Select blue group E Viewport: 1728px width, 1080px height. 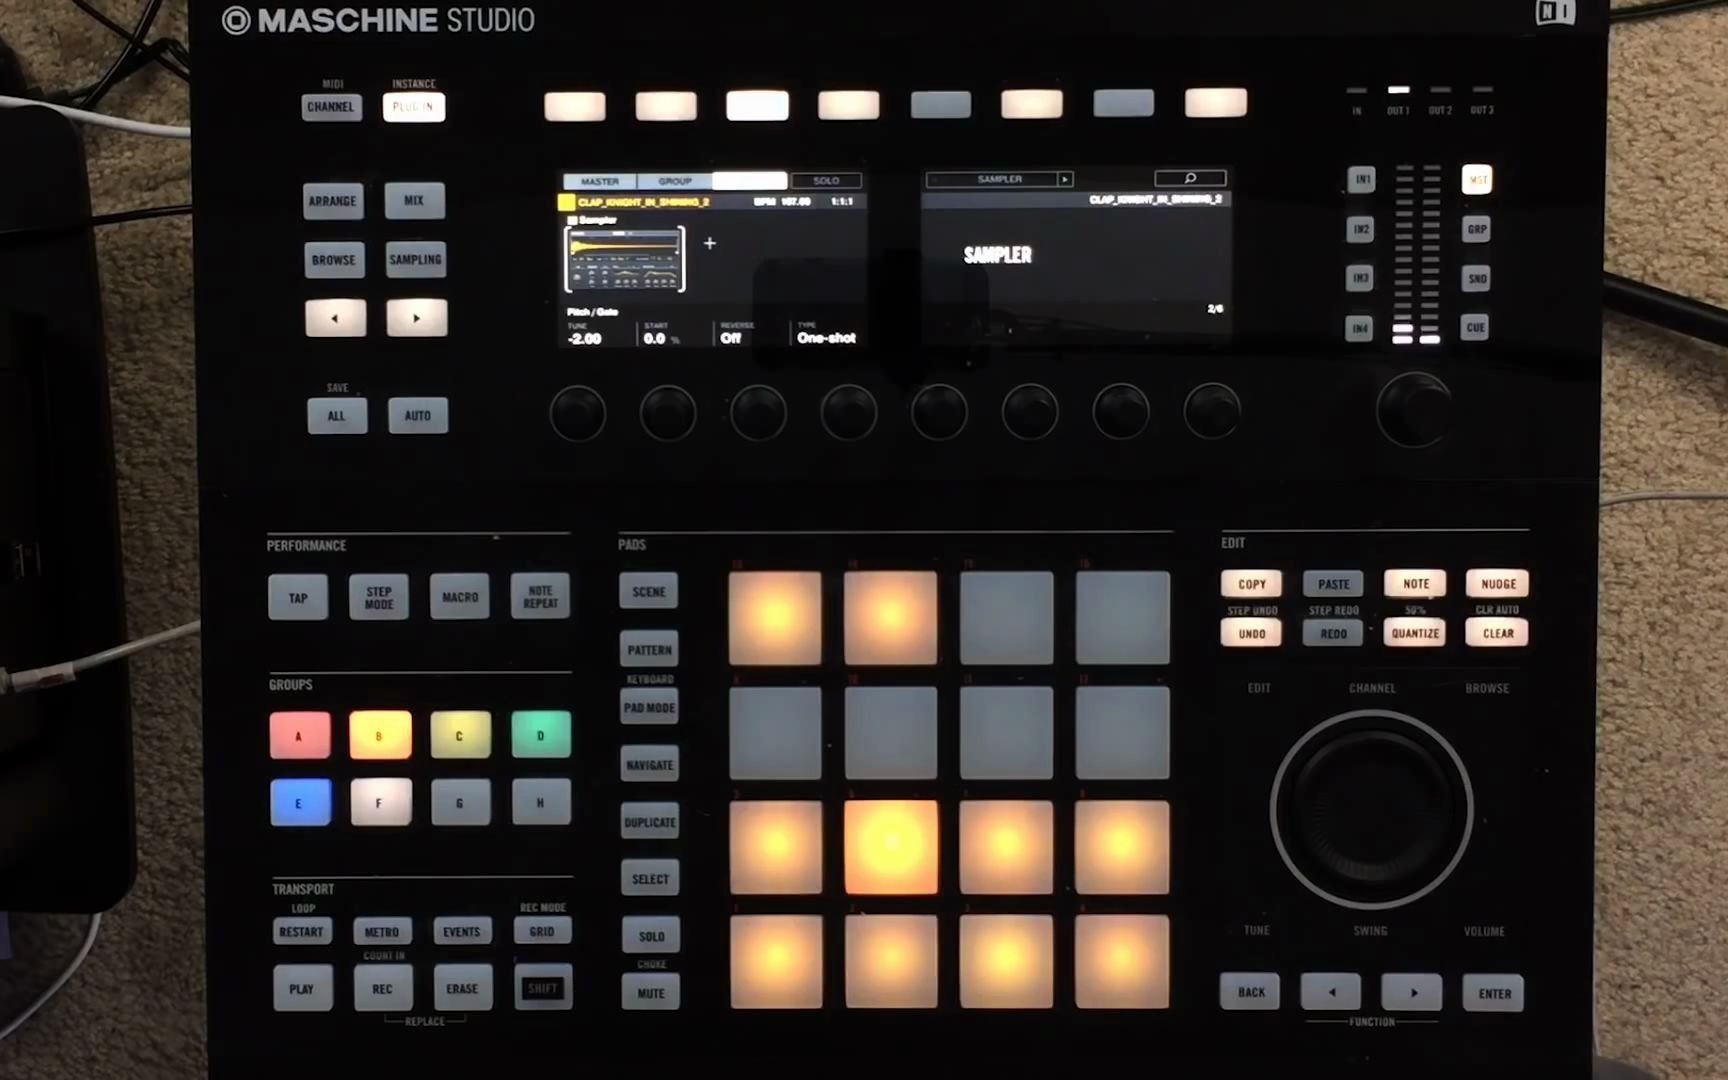[x=300, y=803]
